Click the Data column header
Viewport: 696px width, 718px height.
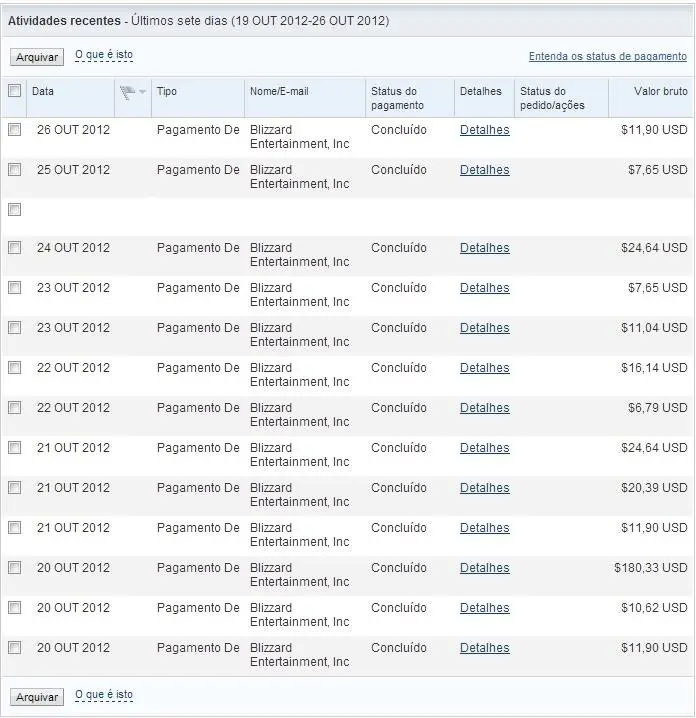(43, 92)
